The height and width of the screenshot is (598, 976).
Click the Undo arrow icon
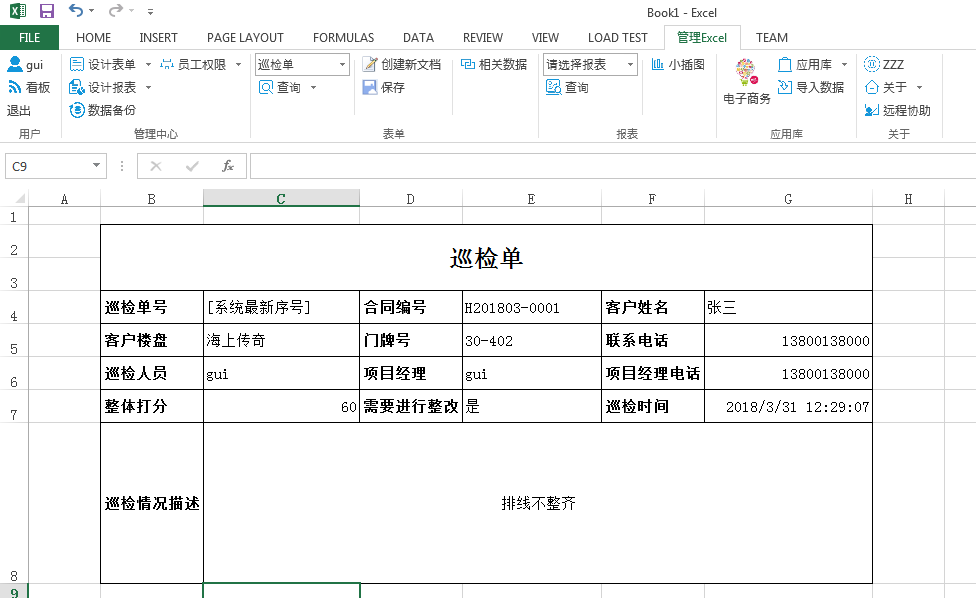point(75,11)
